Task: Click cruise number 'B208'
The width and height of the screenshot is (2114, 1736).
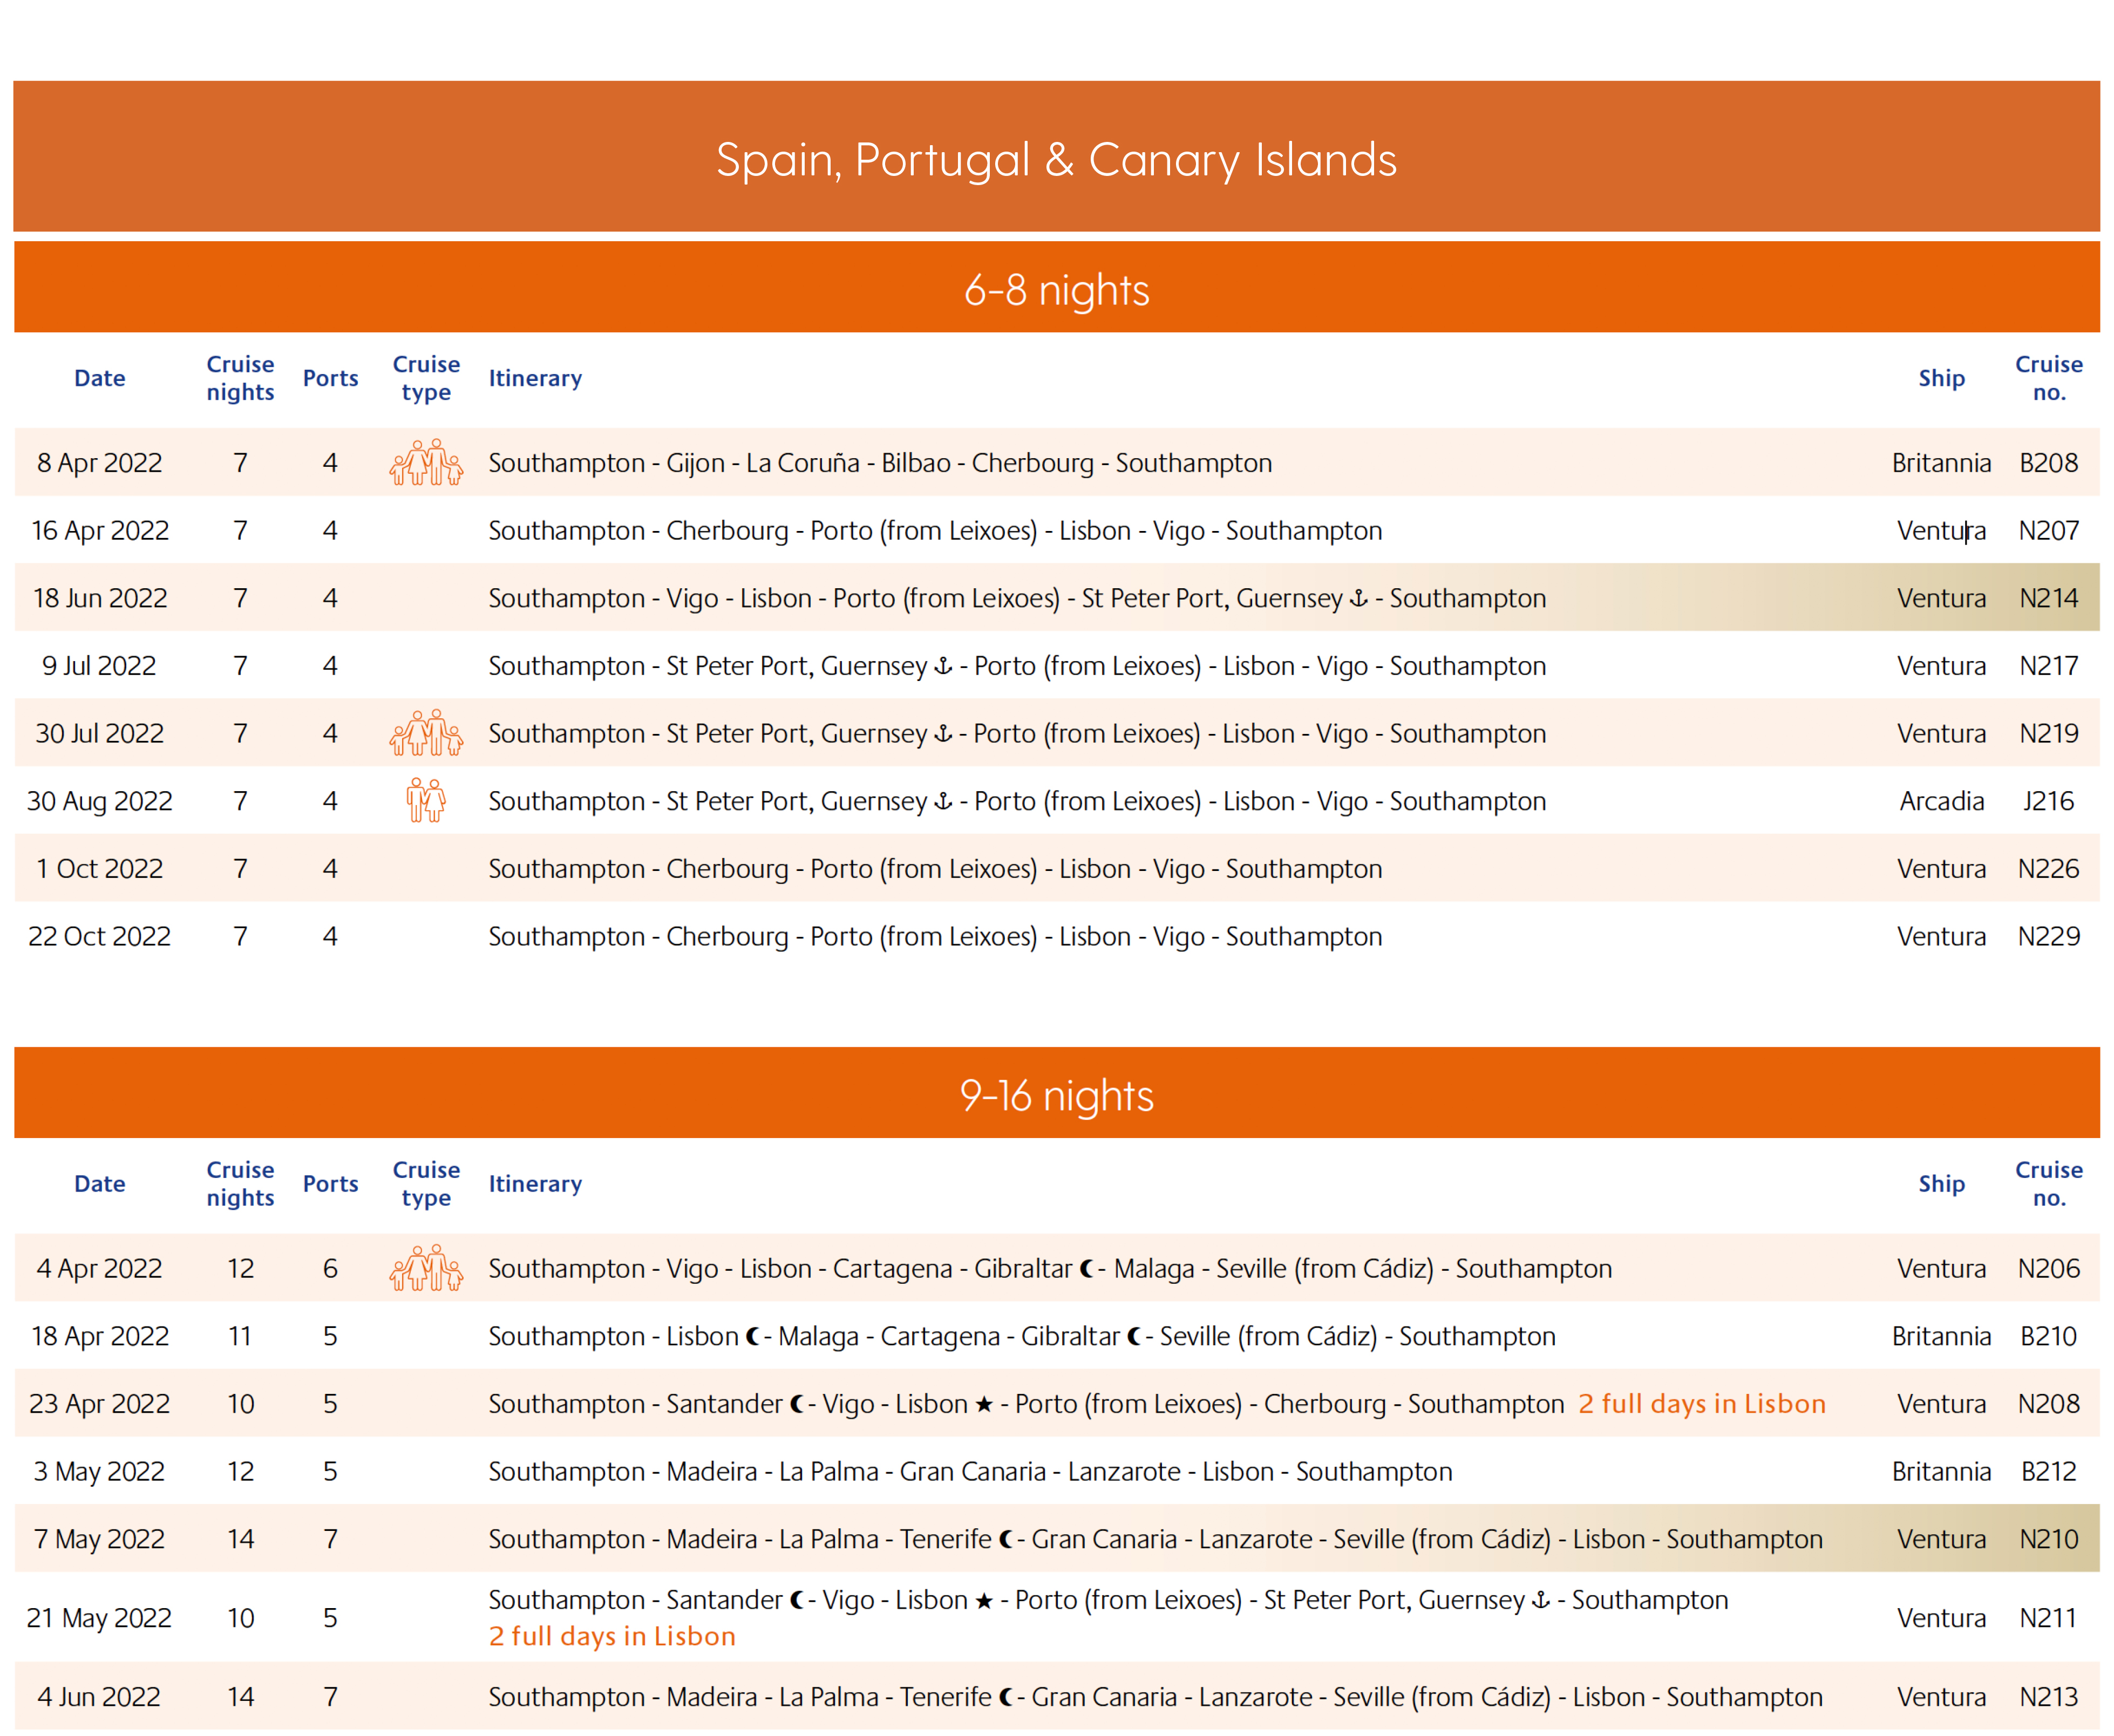Action: tap(2048, 463)
